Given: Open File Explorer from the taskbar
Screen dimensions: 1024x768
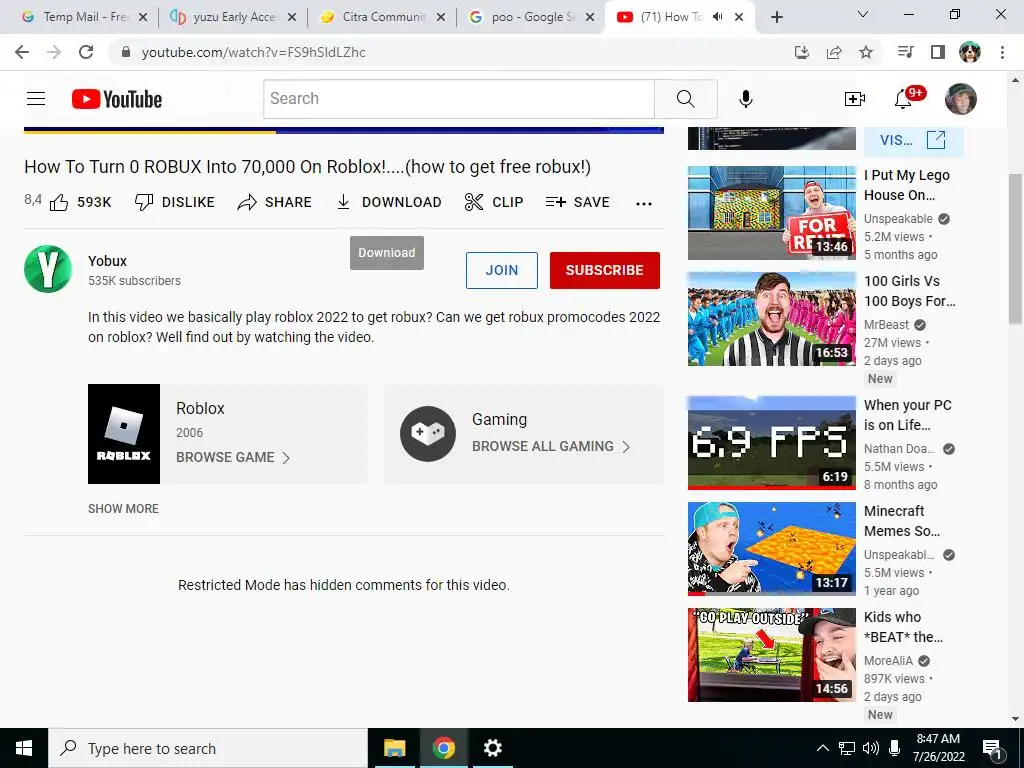Looking at the screenshot, I should coord(394,748).
